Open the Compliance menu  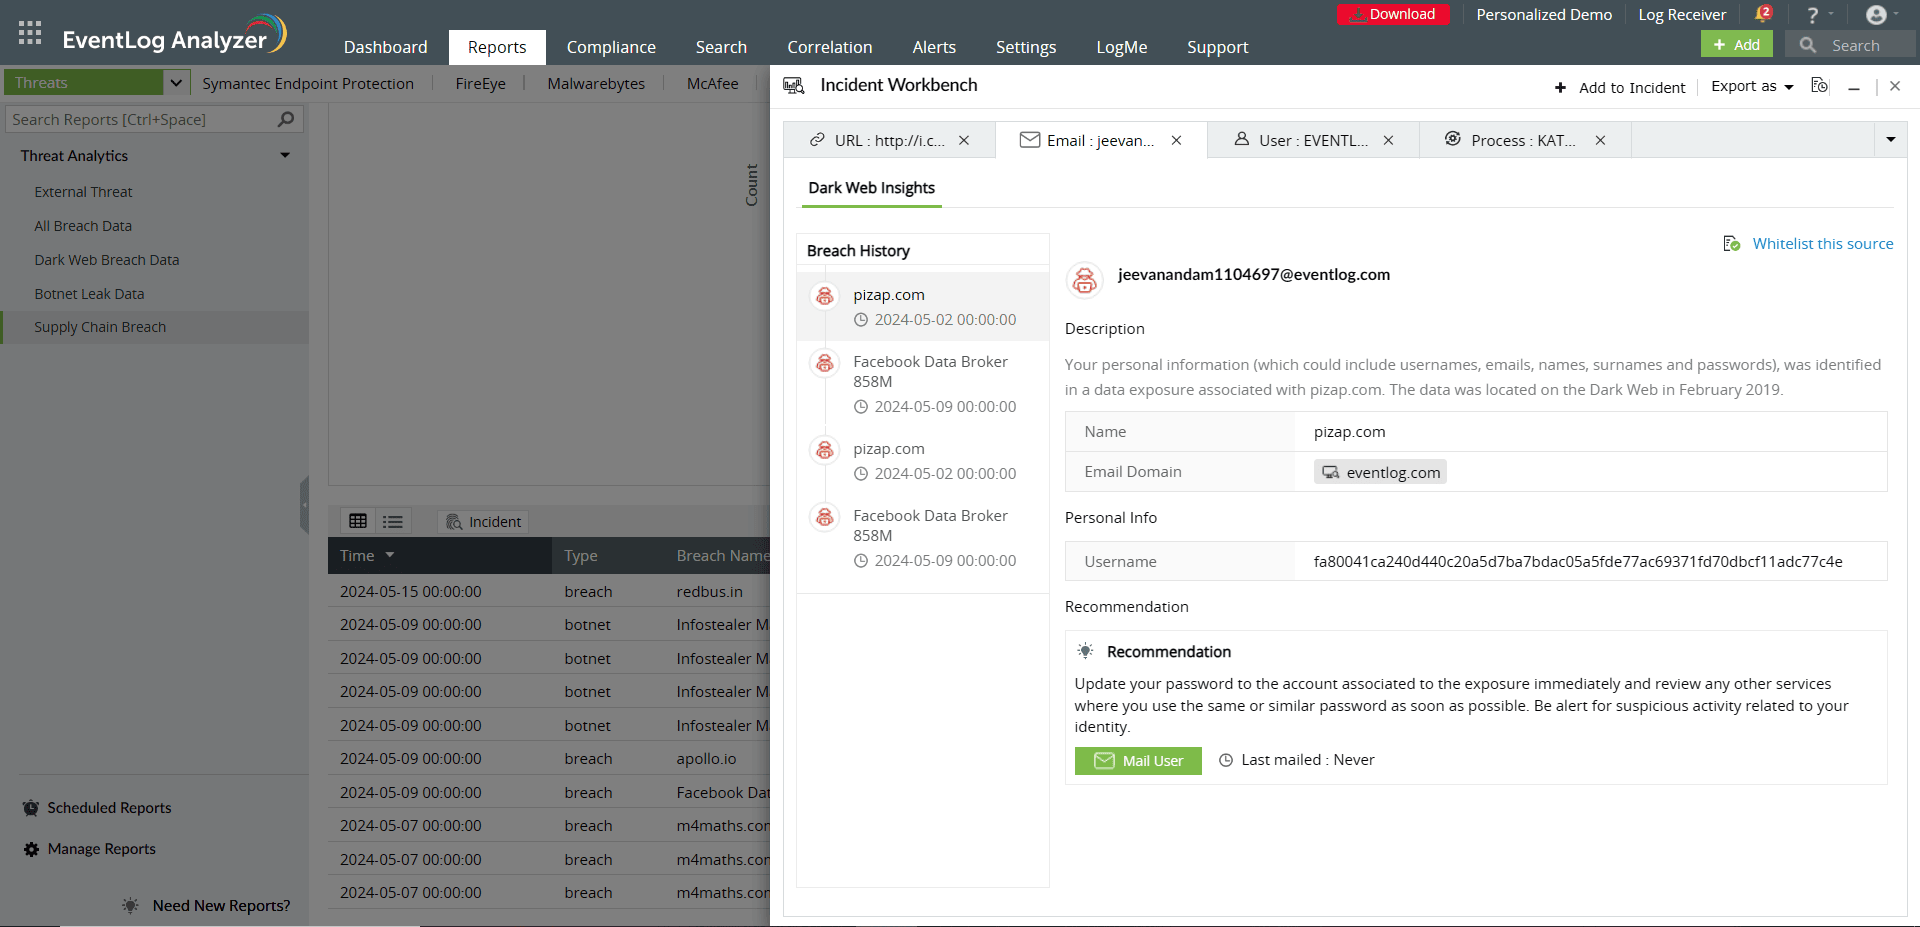tap(611, 47)
